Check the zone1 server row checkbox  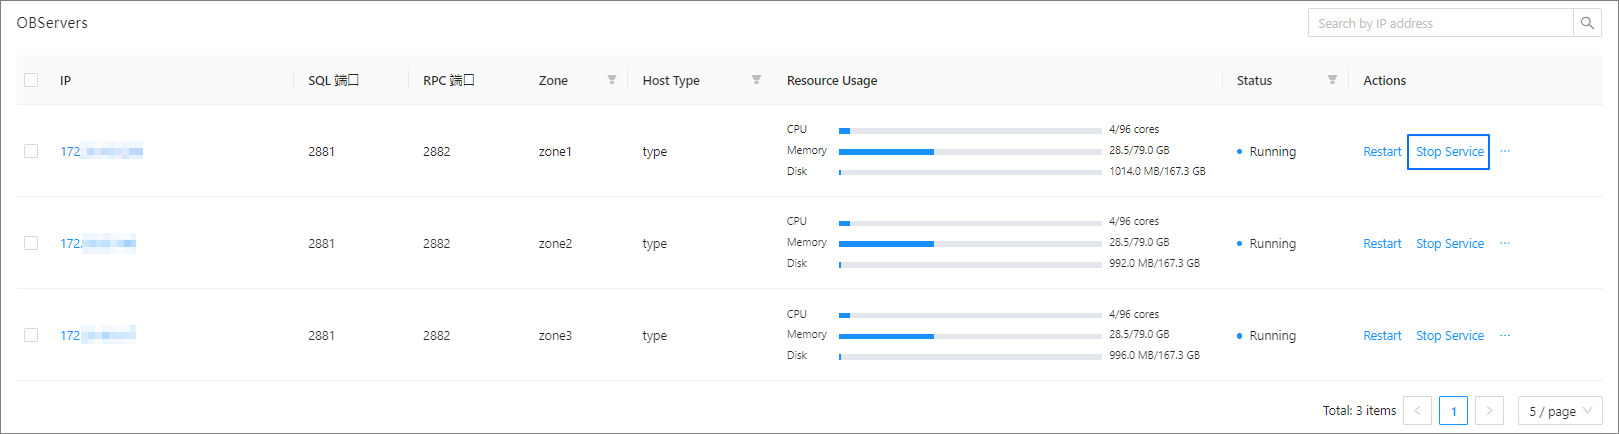point(31,152)
